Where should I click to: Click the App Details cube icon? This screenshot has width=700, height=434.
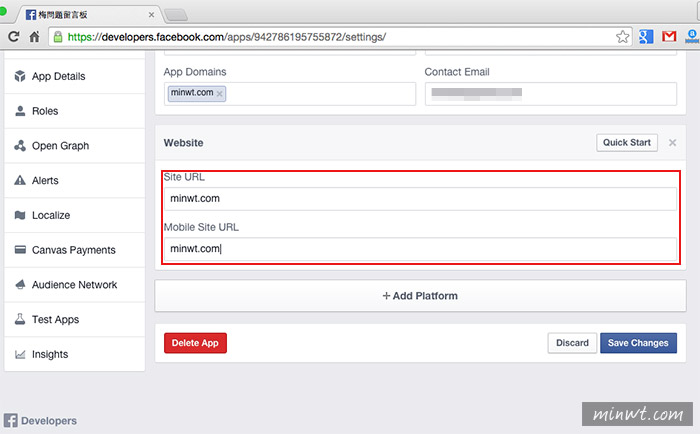pyautogui.click(x=20, y=76)
